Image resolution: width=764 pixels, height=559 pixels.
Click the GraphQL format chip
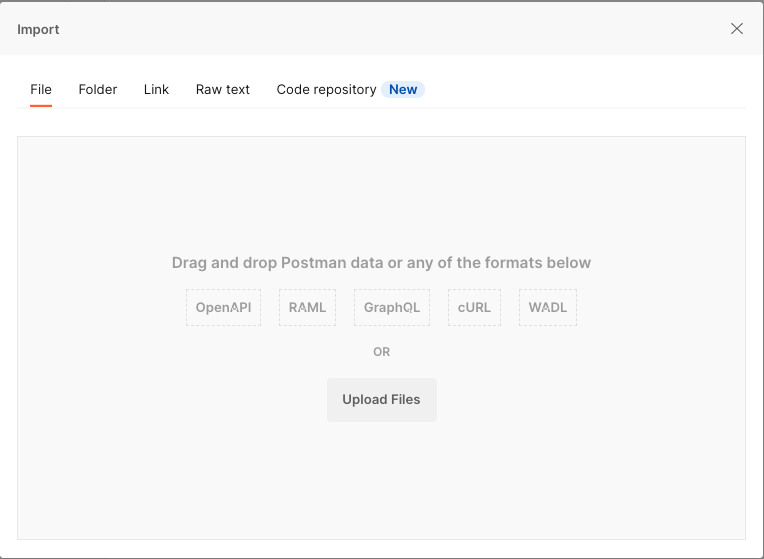point(392,307)
